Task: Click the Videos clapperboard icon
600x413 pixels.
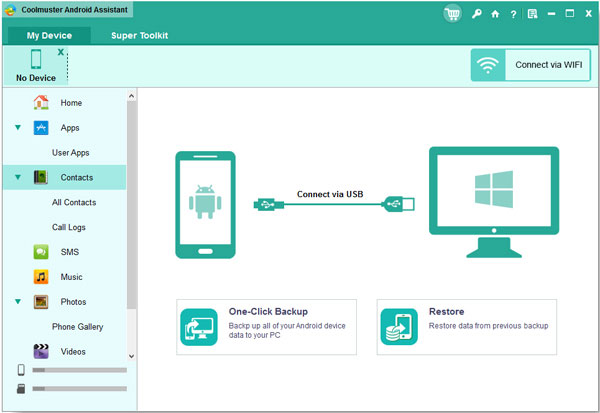Action: tap(41, 351)
